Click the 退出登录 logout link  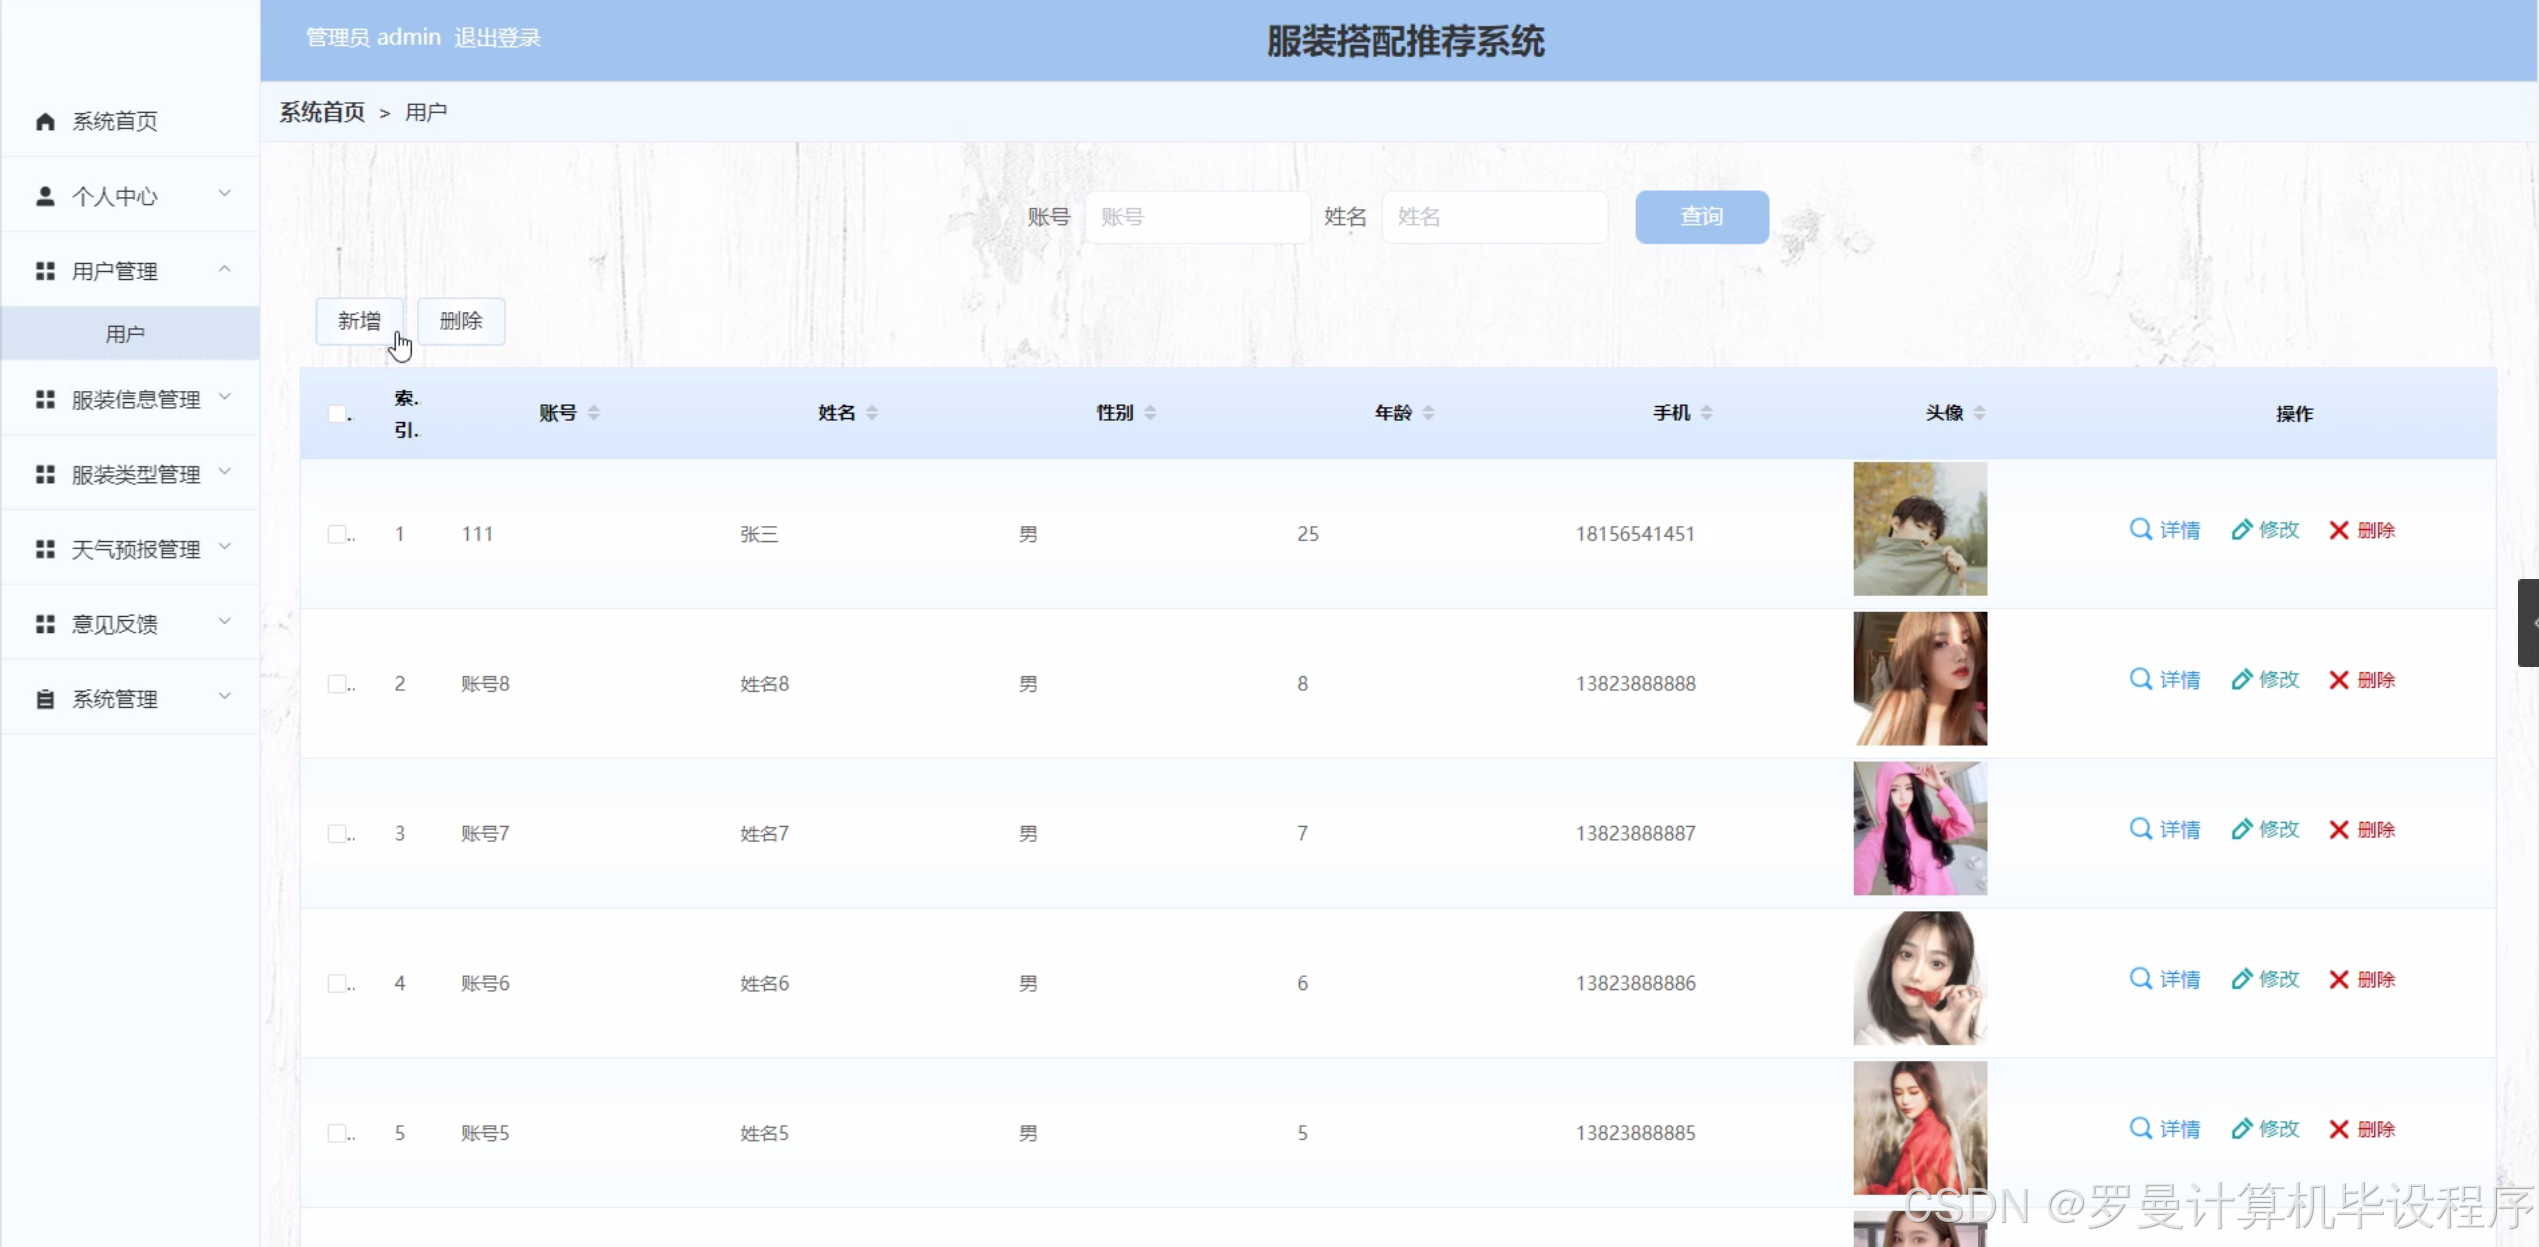(x=497, y=38)
